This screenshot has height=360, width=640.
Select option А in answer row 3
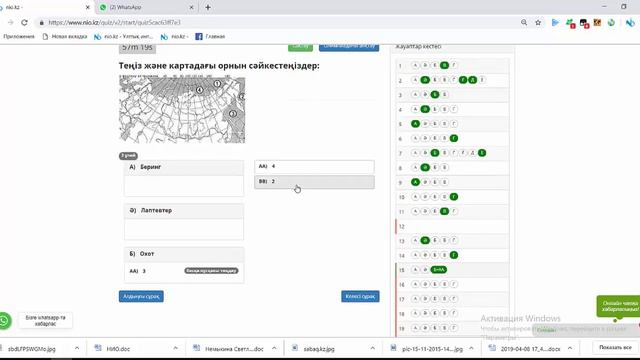(x=415, y=95)
